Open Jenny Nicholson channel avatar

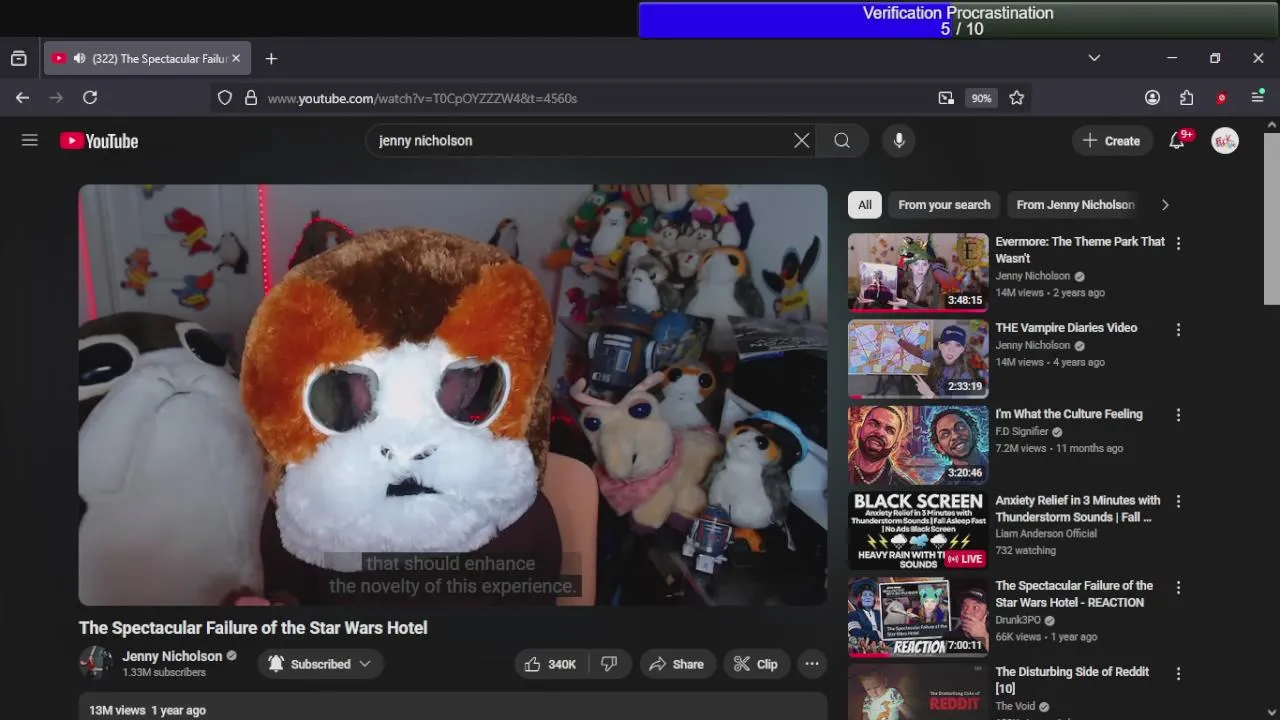click(x=96, y=663)
